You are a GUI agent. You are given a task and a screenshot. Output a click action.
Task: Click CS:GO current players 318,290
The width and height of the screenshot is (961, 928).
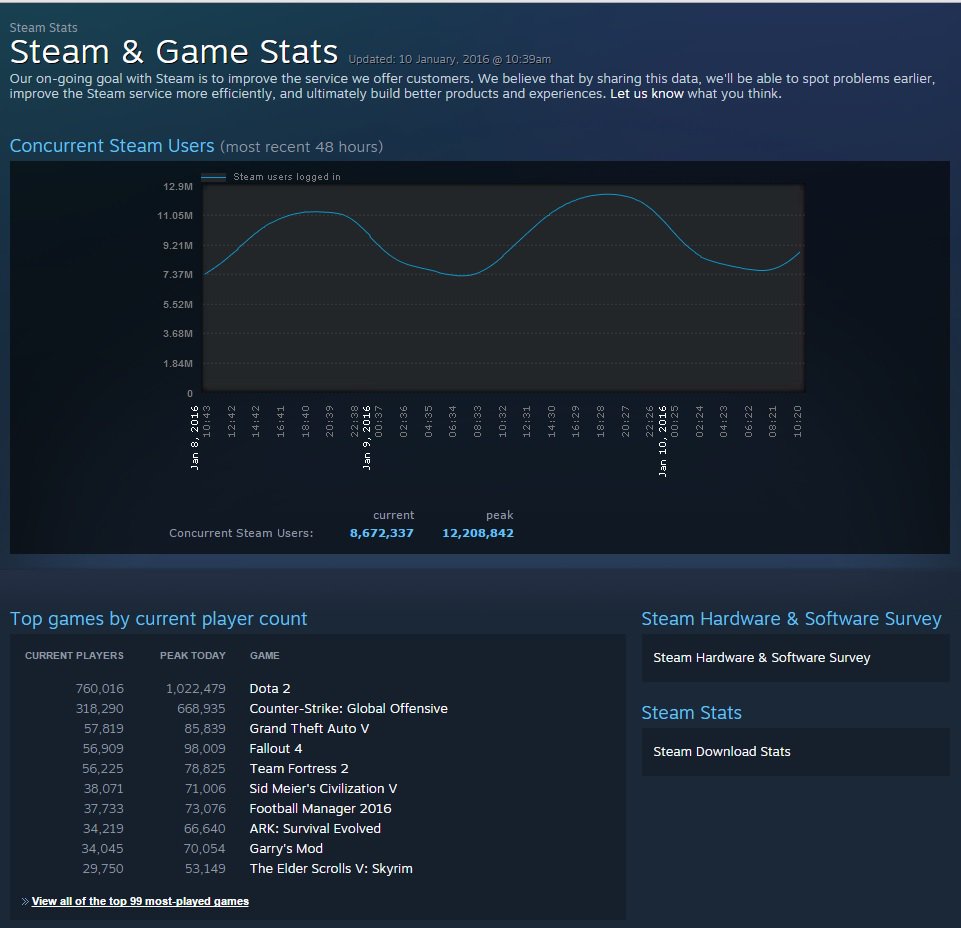[99, 709]
